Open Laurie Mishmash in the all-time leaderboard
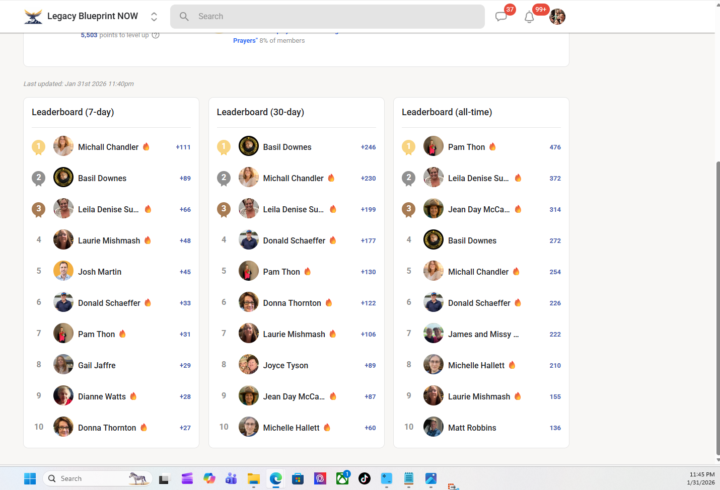Screen dimensions: 720x490 click(479, 397)
